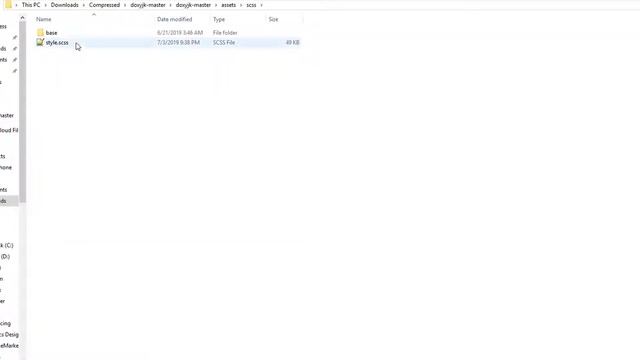Select the (D:) drive in sidebar
This screenshot has height=360, width=640.
pos(5,256)
